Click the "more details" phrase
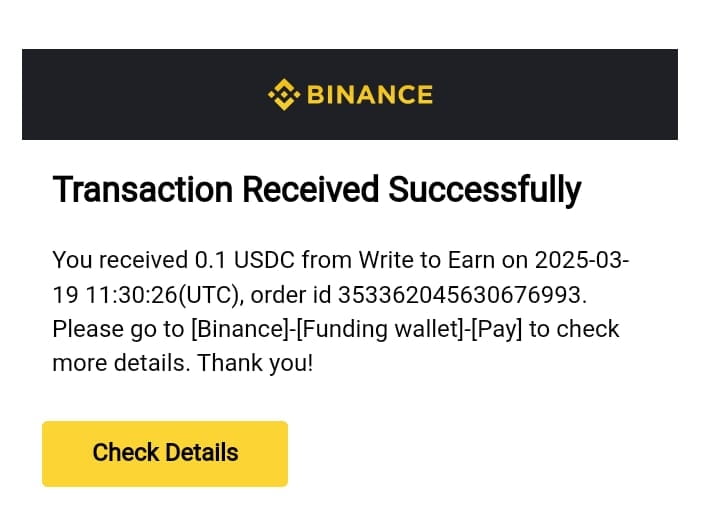Screen dimensions: 709x514 click(120, 362)
